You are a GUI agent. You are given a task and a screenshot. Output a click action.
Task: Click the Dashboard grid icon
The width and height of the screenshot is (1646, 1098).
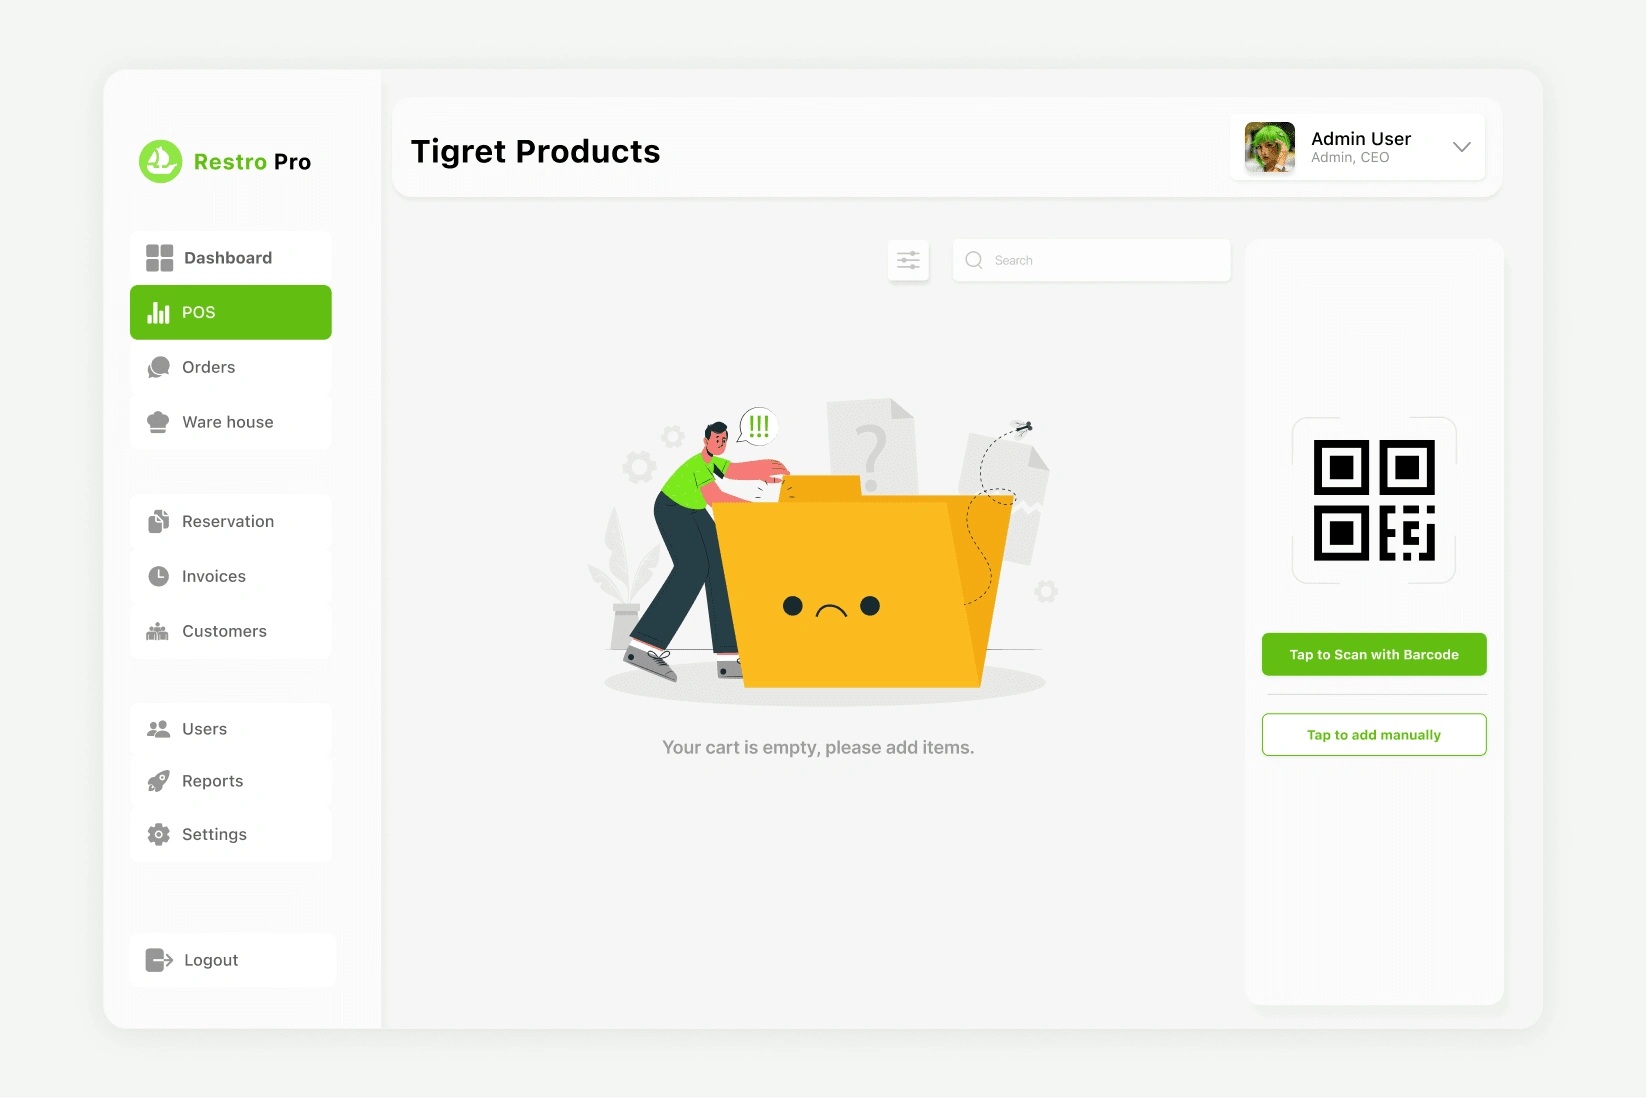point(159,258)
